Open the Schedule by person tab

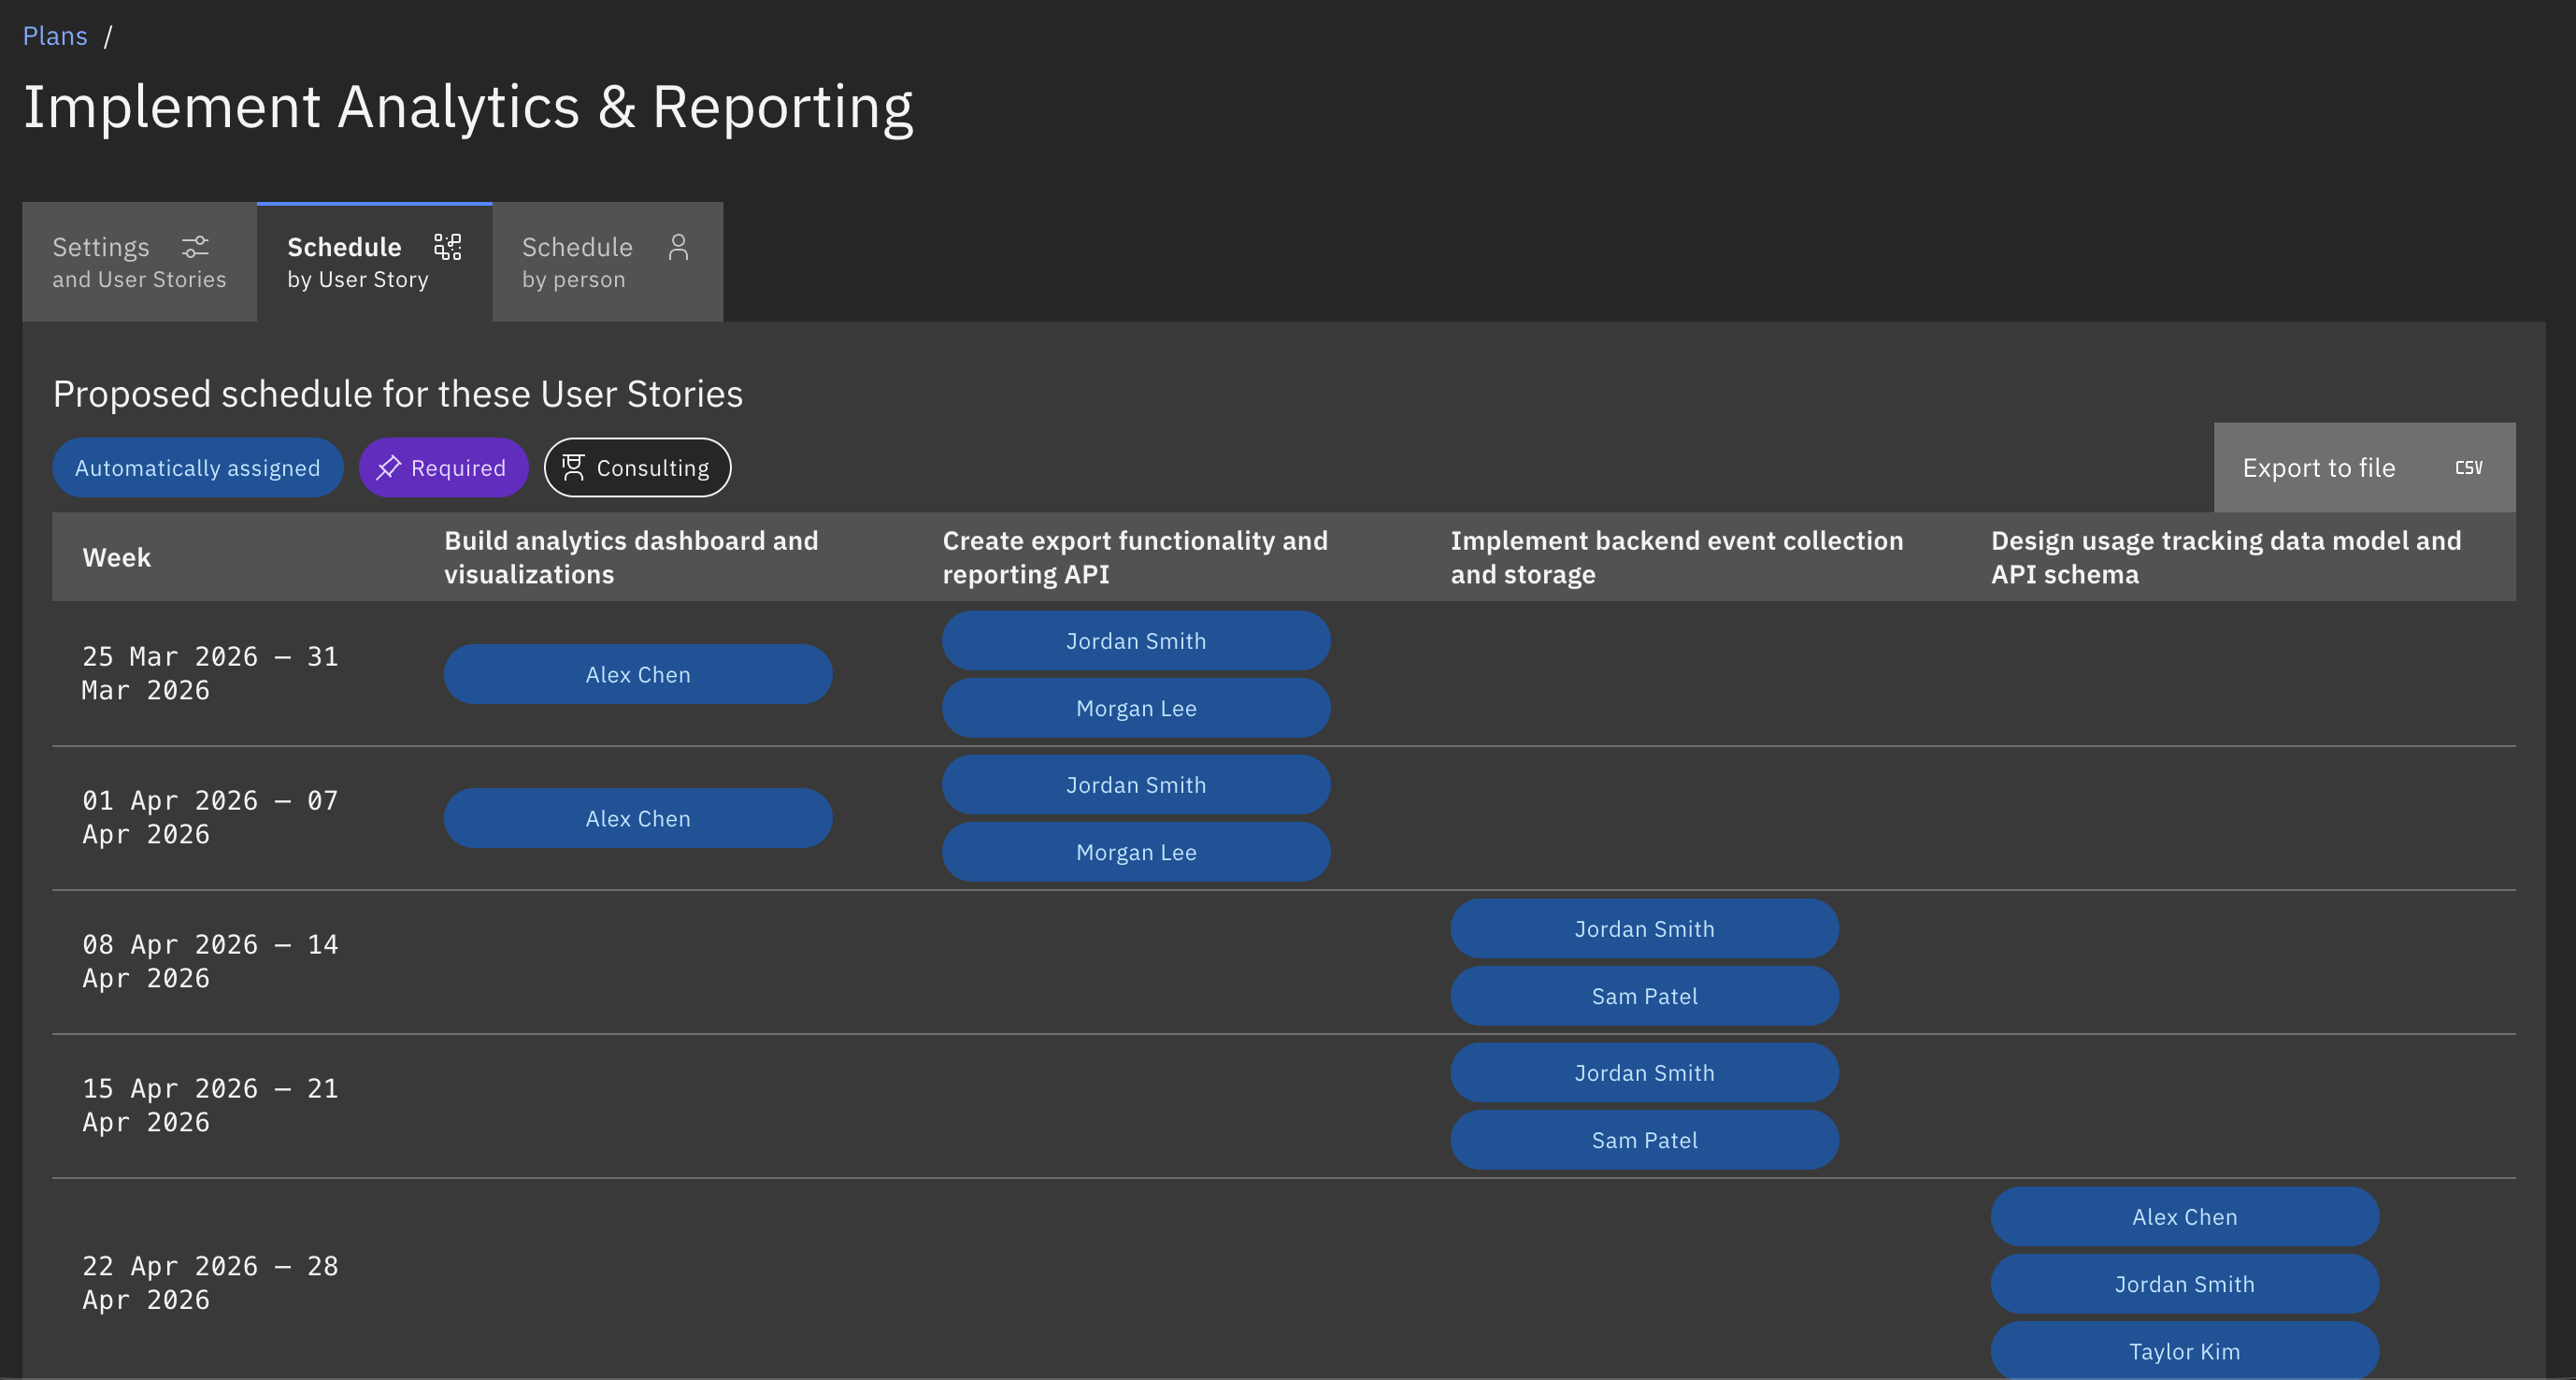click(607, 262)
